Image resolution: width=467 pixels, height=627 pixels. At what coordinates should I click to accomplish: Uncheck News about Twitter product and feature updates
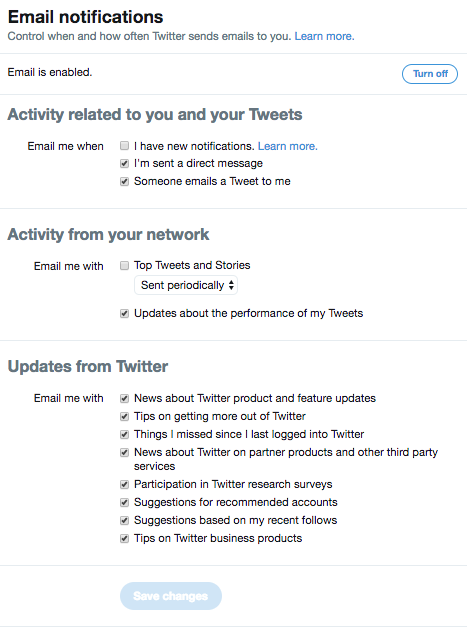[x=124, y=398]
